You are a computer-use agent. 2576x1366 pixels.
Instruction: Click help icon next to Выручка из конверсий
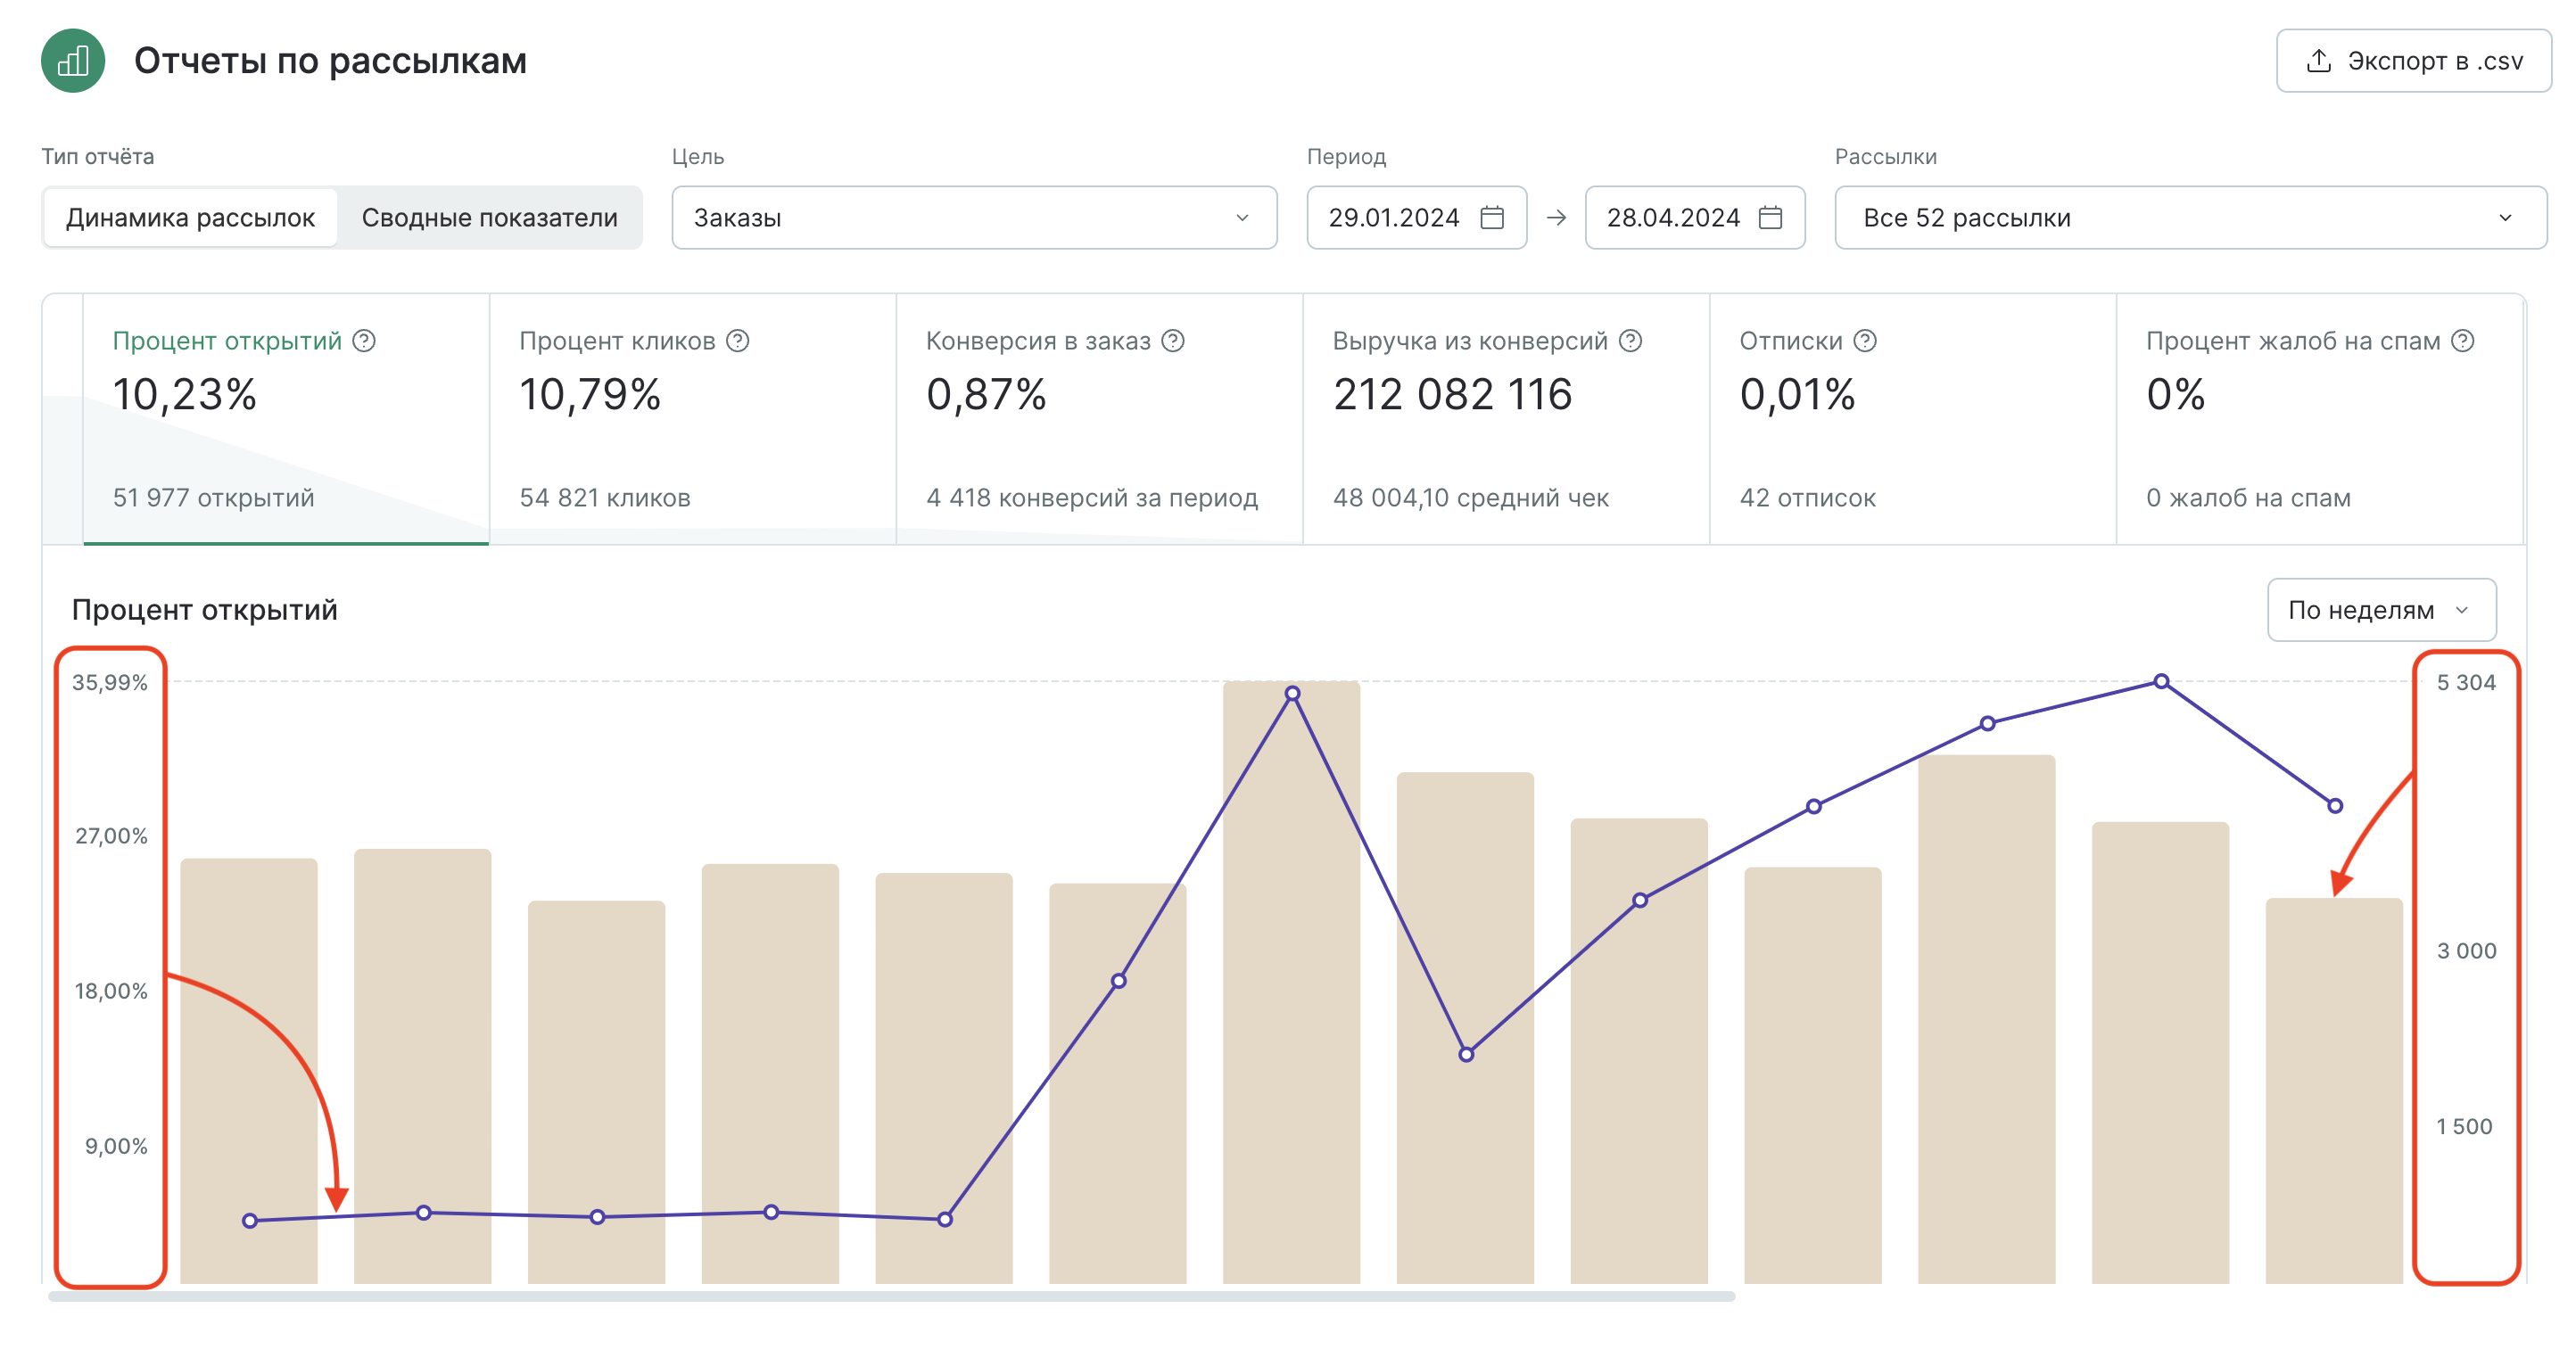tap(1630, 341)
